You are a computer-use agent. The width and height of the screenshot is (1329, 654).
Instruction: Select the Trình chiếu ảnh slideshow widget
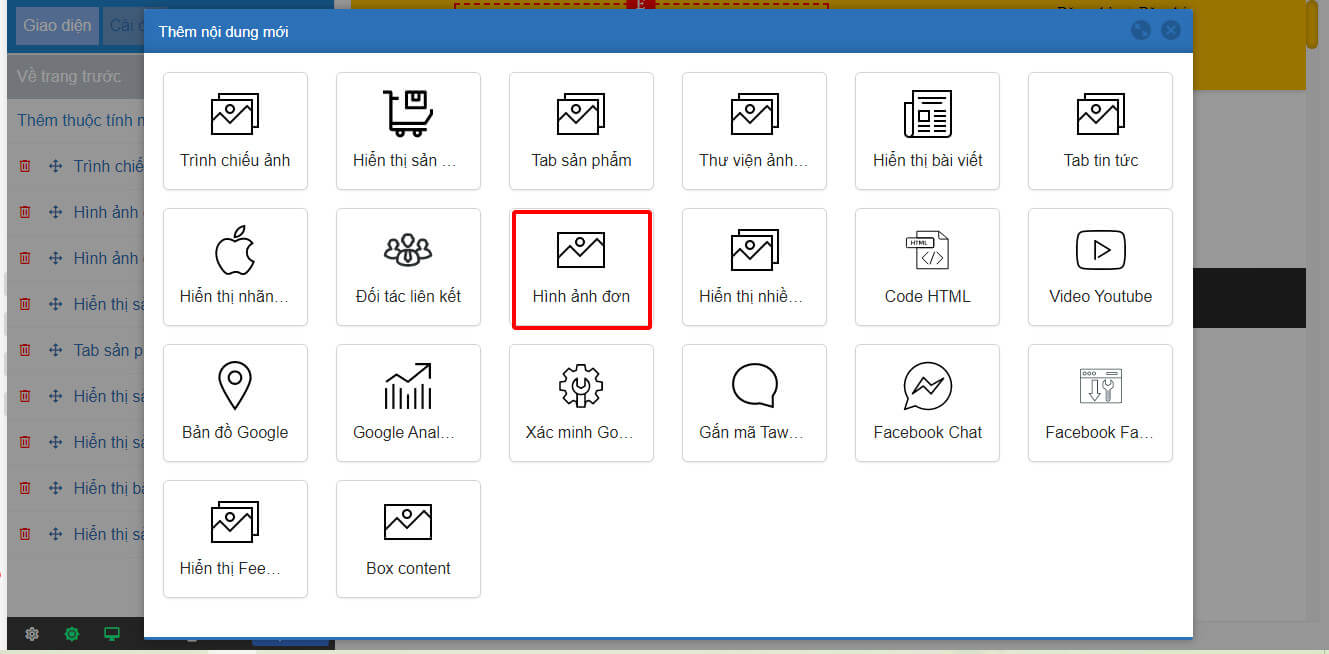click(x=235, y=130)
